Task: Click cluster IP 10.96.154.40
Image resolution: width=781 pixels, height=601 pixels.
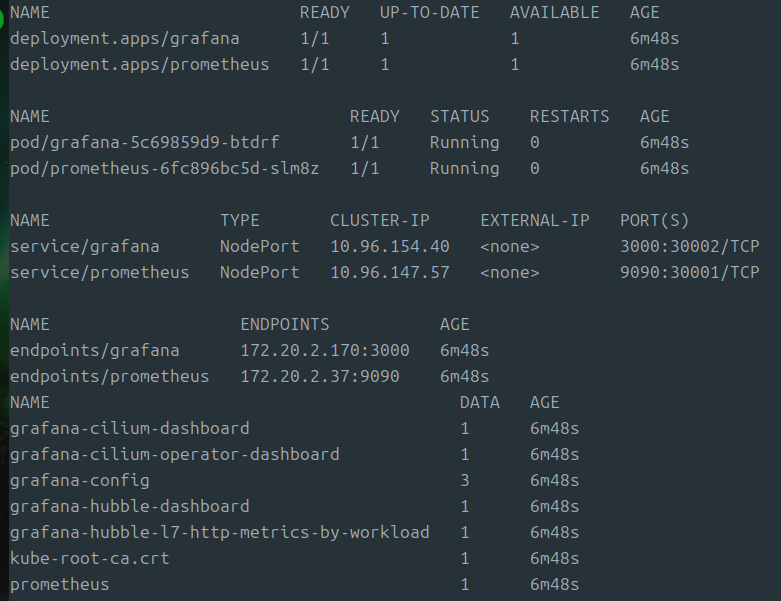Action: coord(390,246)
